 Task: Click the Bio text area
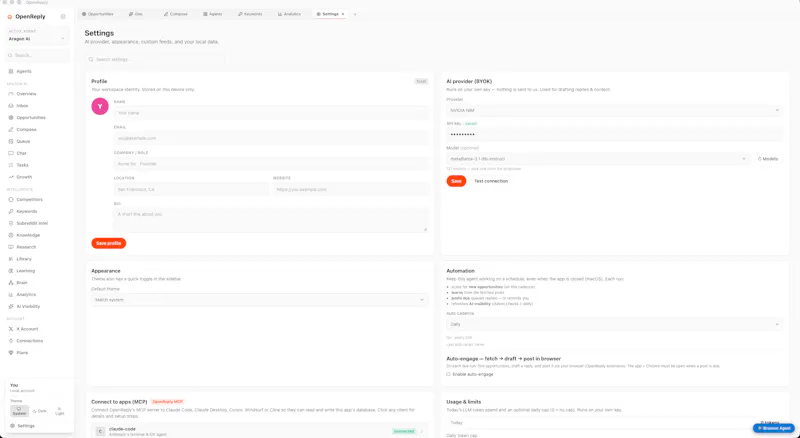pyautogui.click(x=271, y=220)
